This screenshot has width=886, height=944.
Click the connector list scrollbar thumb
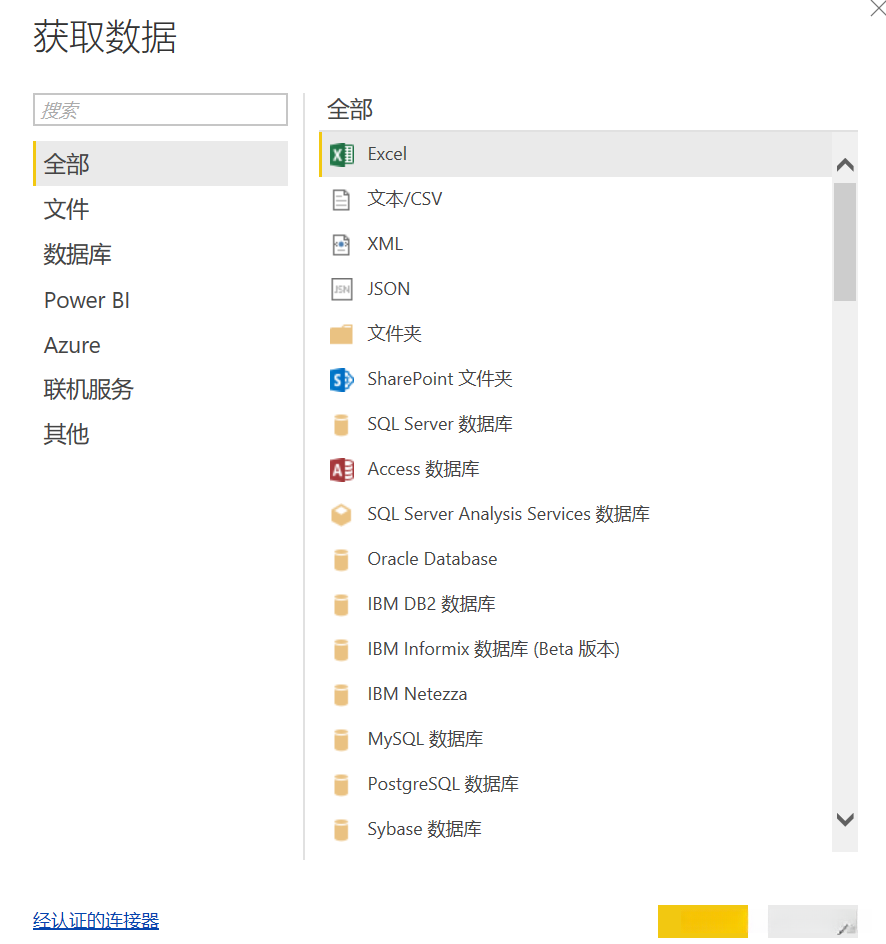pyautogui.click(x=845, y=241)
